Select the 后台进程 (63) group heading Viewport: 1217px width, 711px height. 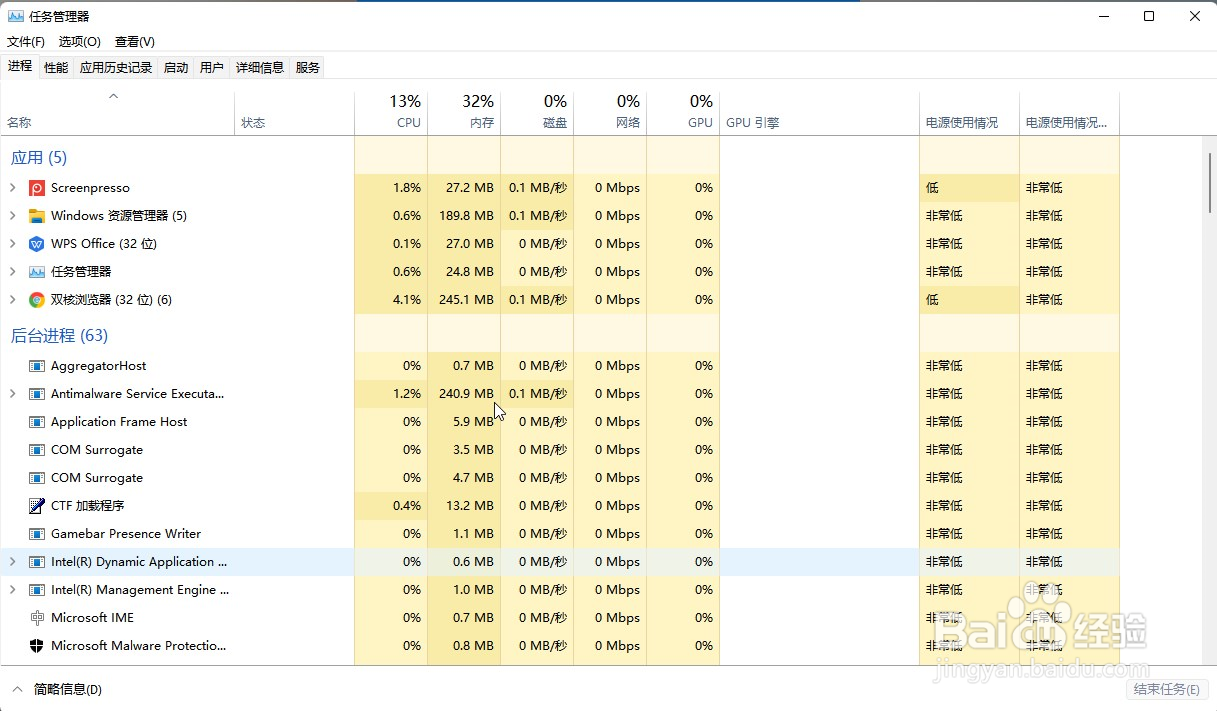coord(59,336)
